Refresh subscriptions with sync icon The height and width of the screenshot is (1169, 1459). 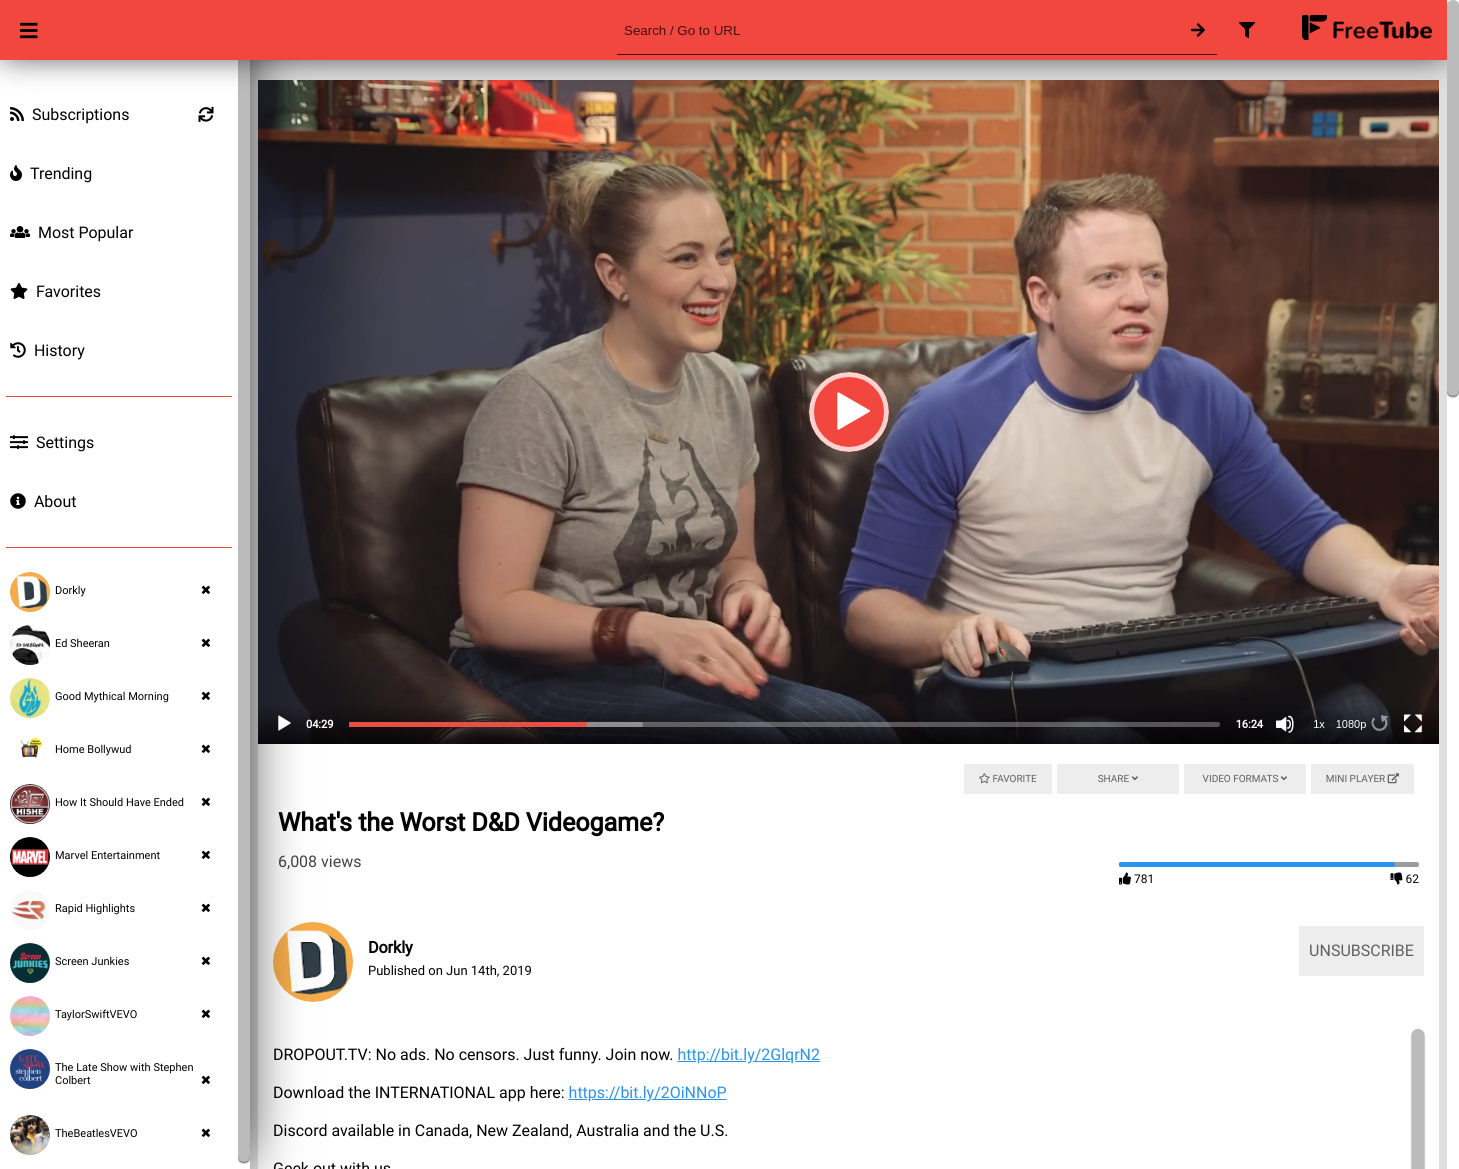point(206,115)
